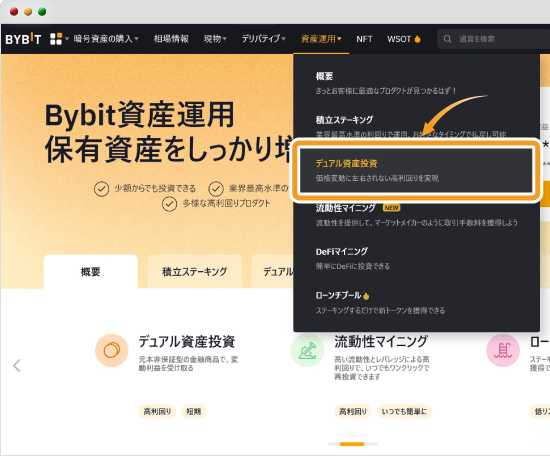Click the Bybit logo

23,39
